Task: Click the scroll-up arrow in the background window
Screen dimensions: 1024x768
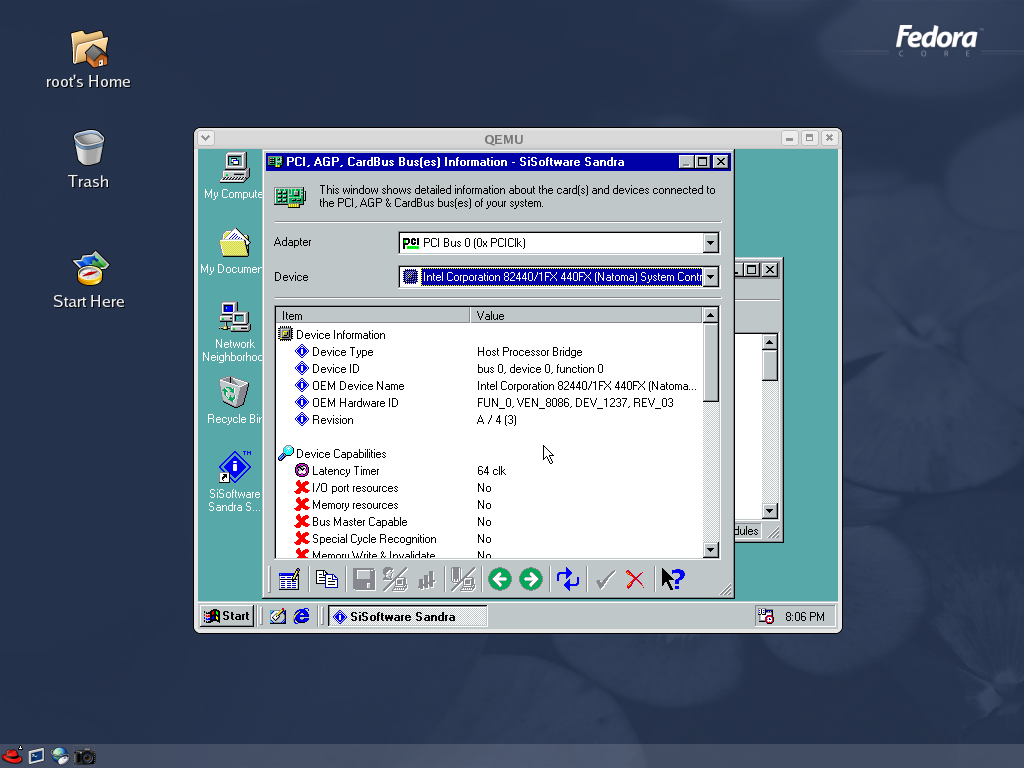Action: pyautogui.click(x=769, y=342)
